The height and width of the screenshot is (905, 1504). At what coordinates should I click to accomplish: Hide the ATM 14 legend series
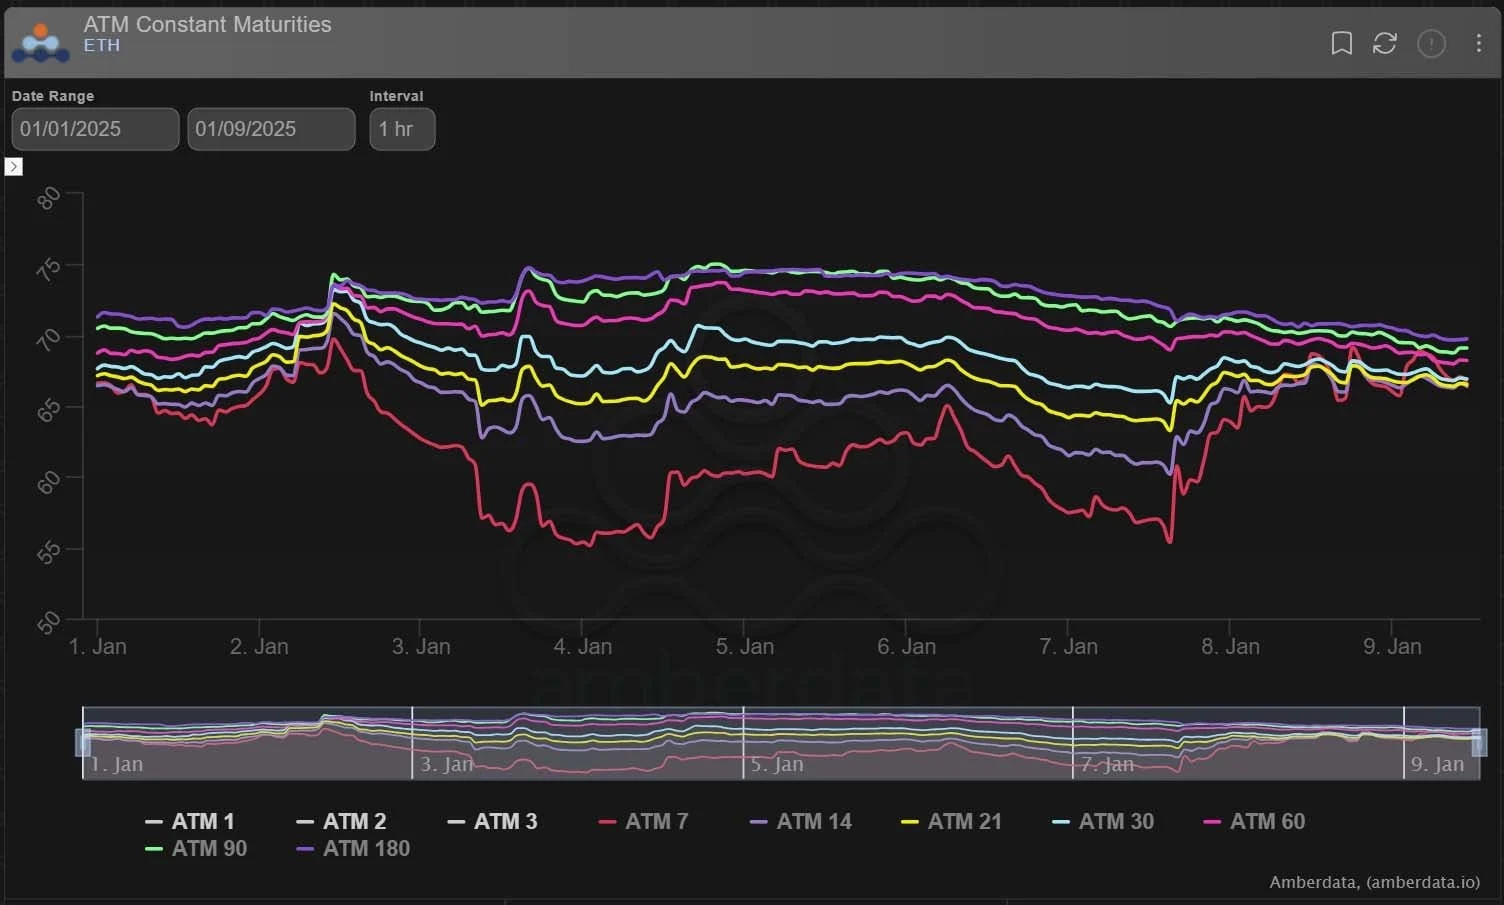pos(801,821)
